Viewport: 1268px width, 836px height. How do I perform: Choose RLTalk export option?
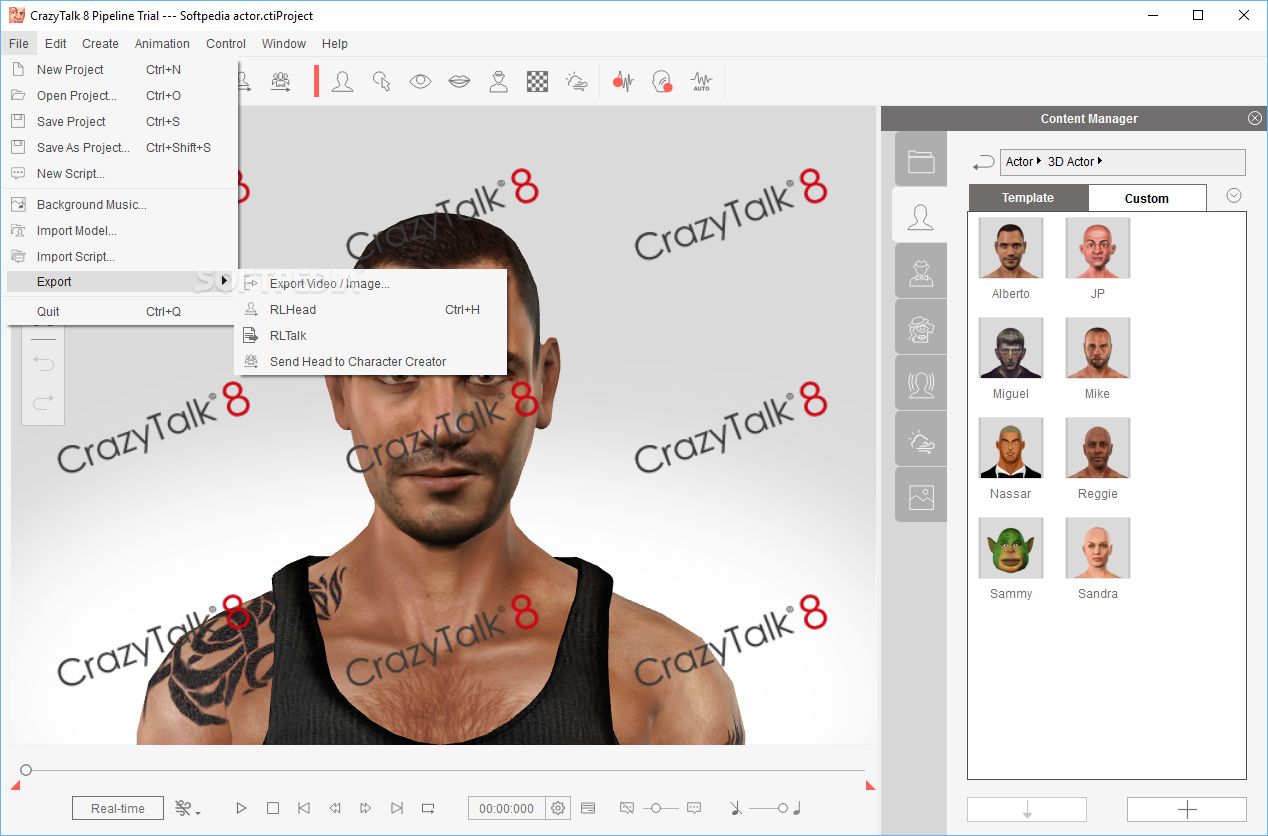coord(370,336)
